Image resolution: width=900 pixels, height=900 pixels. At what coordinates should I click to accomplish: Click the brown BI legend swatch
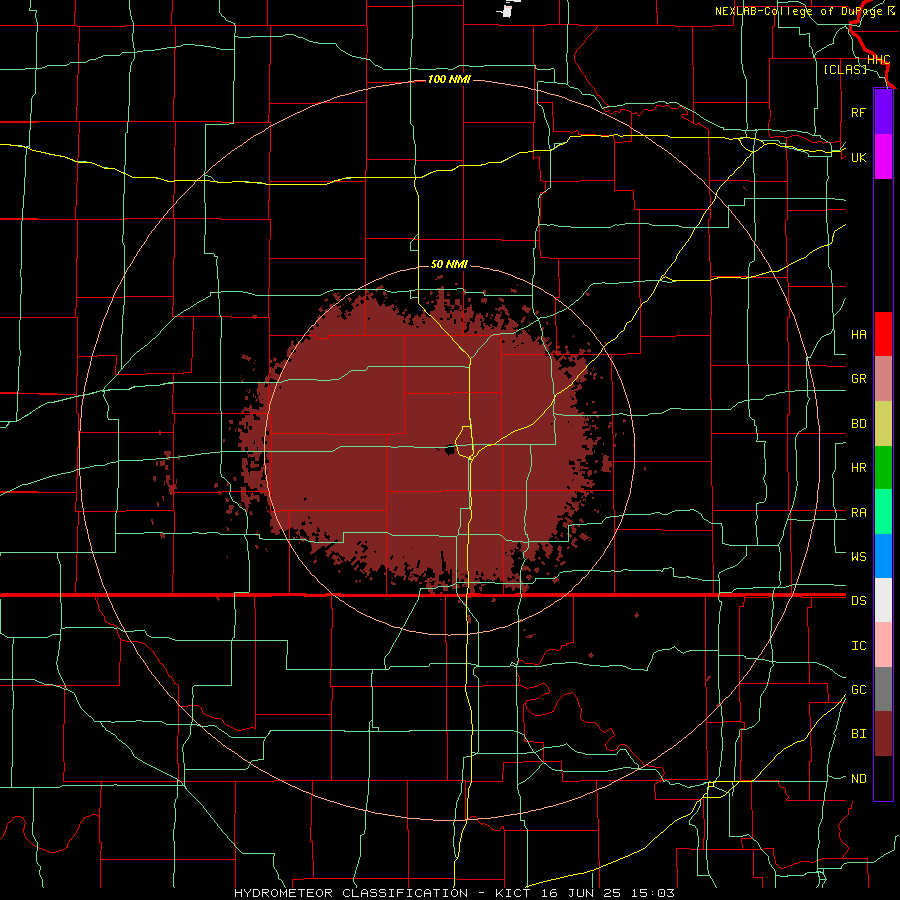coord(883,734)
